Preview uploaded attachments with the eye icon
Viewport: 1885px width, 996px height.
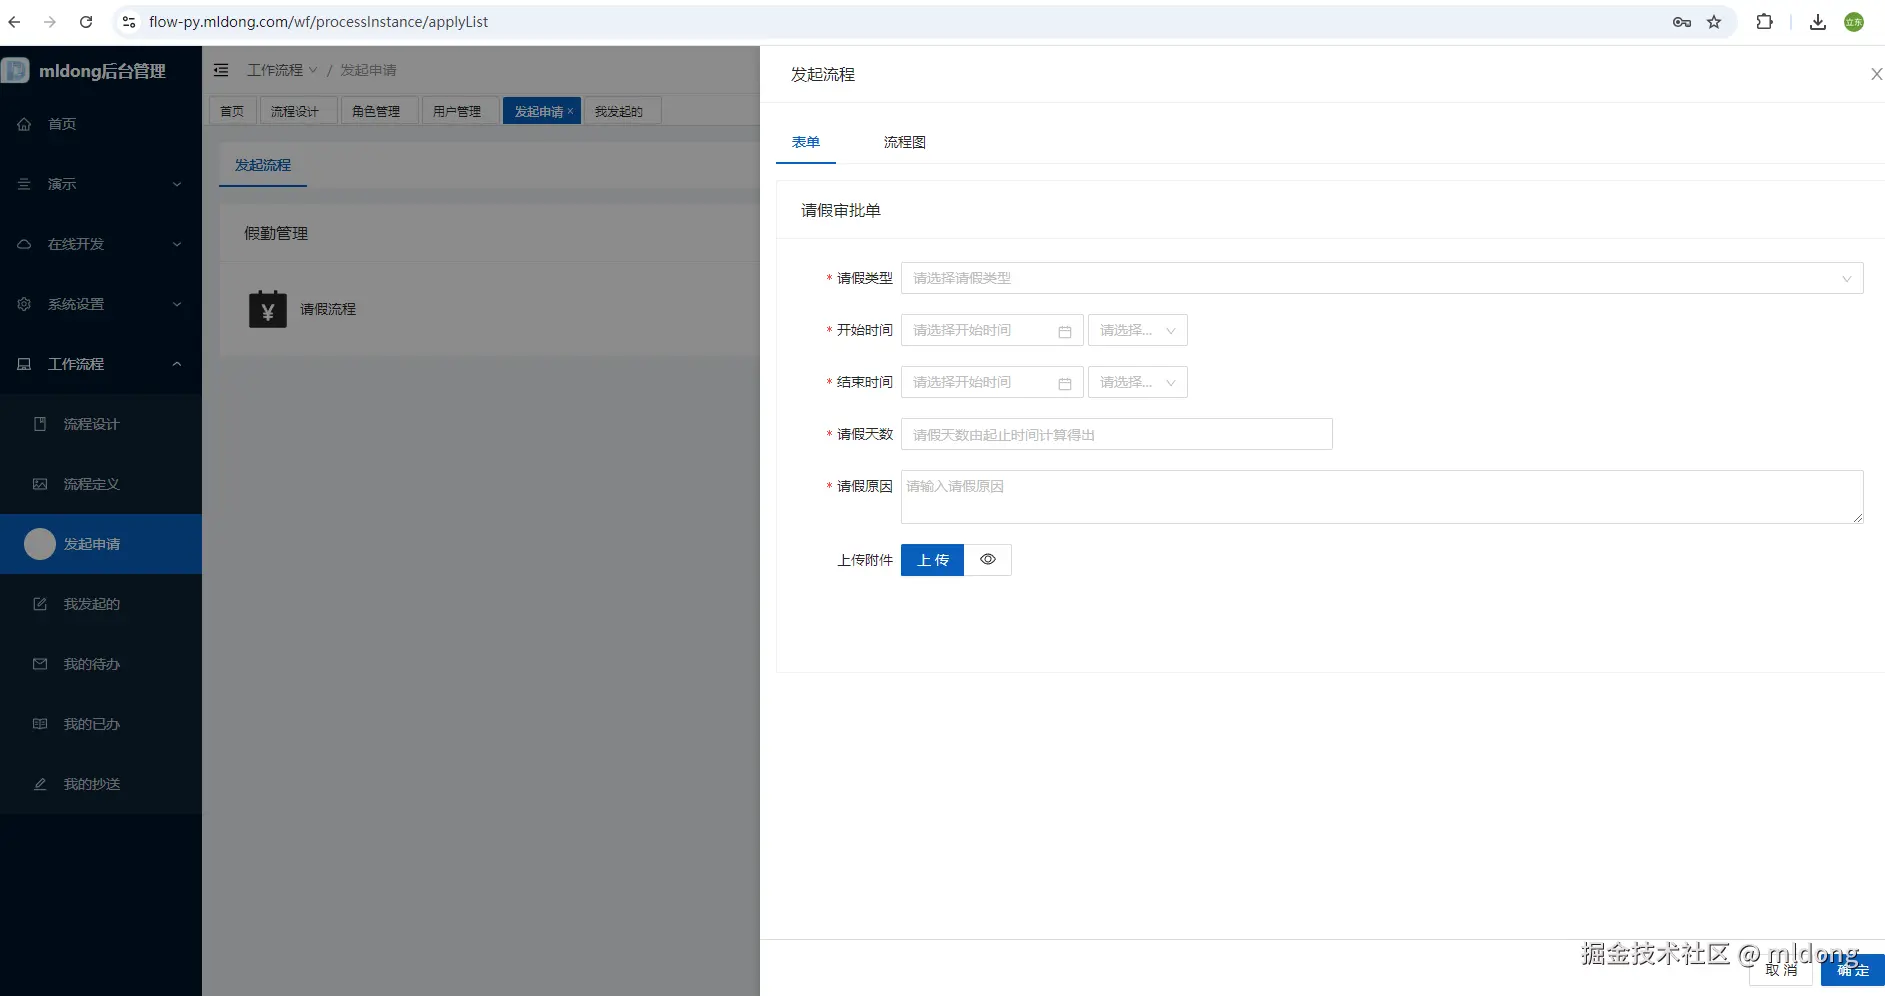point(988,560)
